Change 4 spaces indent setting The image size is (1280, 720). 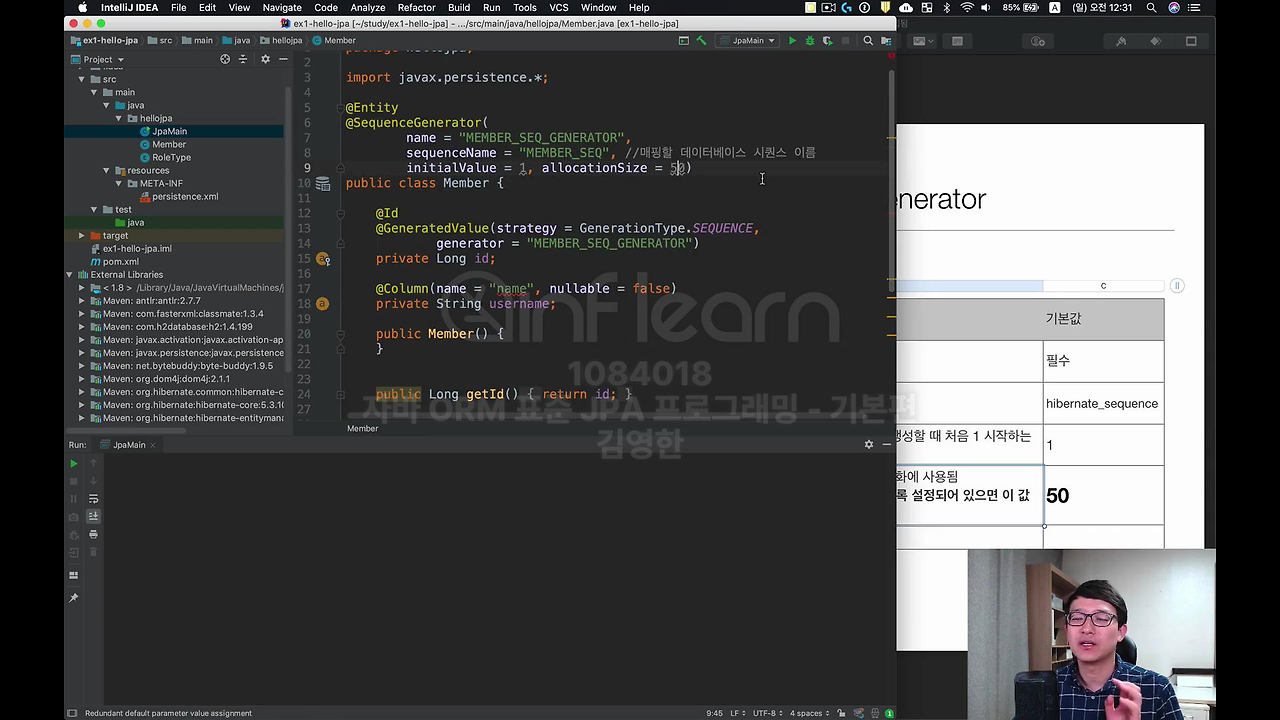click(x=810, y=713)
